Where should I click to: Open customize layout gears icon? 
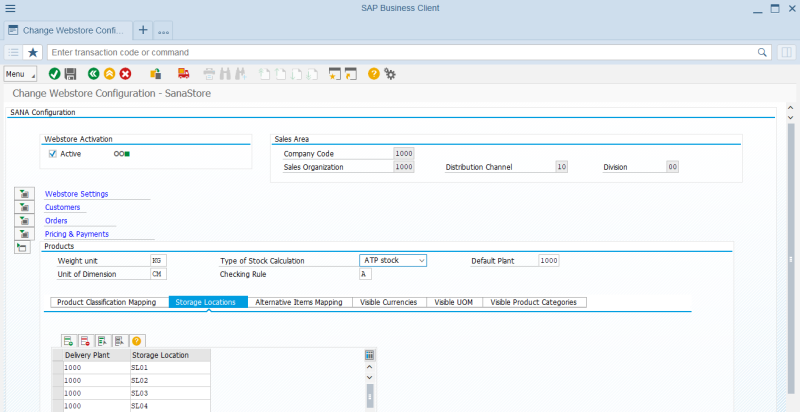(x=390, y=74)
